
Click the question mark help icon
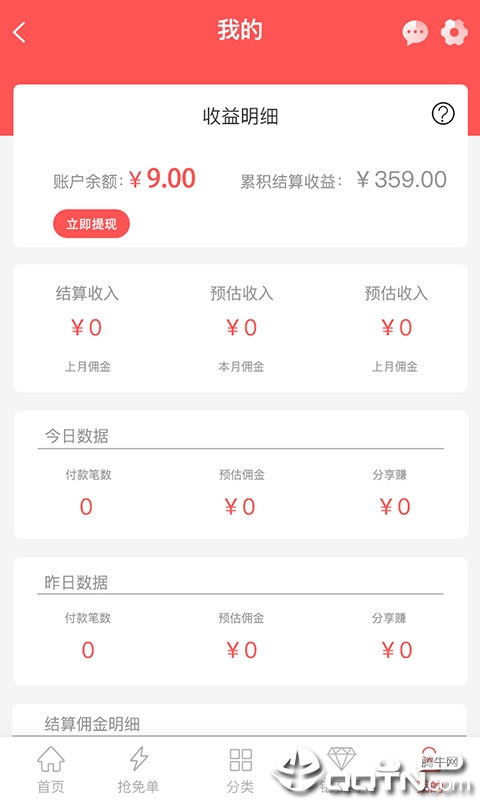443,113
